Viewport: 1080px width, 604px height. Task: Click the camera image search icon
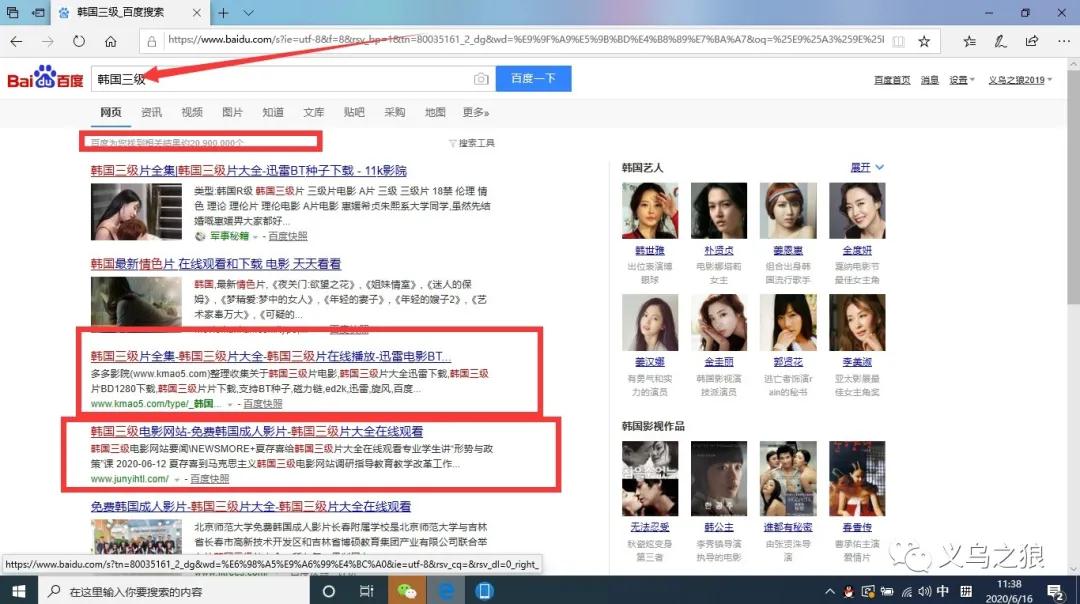[481, 79]
